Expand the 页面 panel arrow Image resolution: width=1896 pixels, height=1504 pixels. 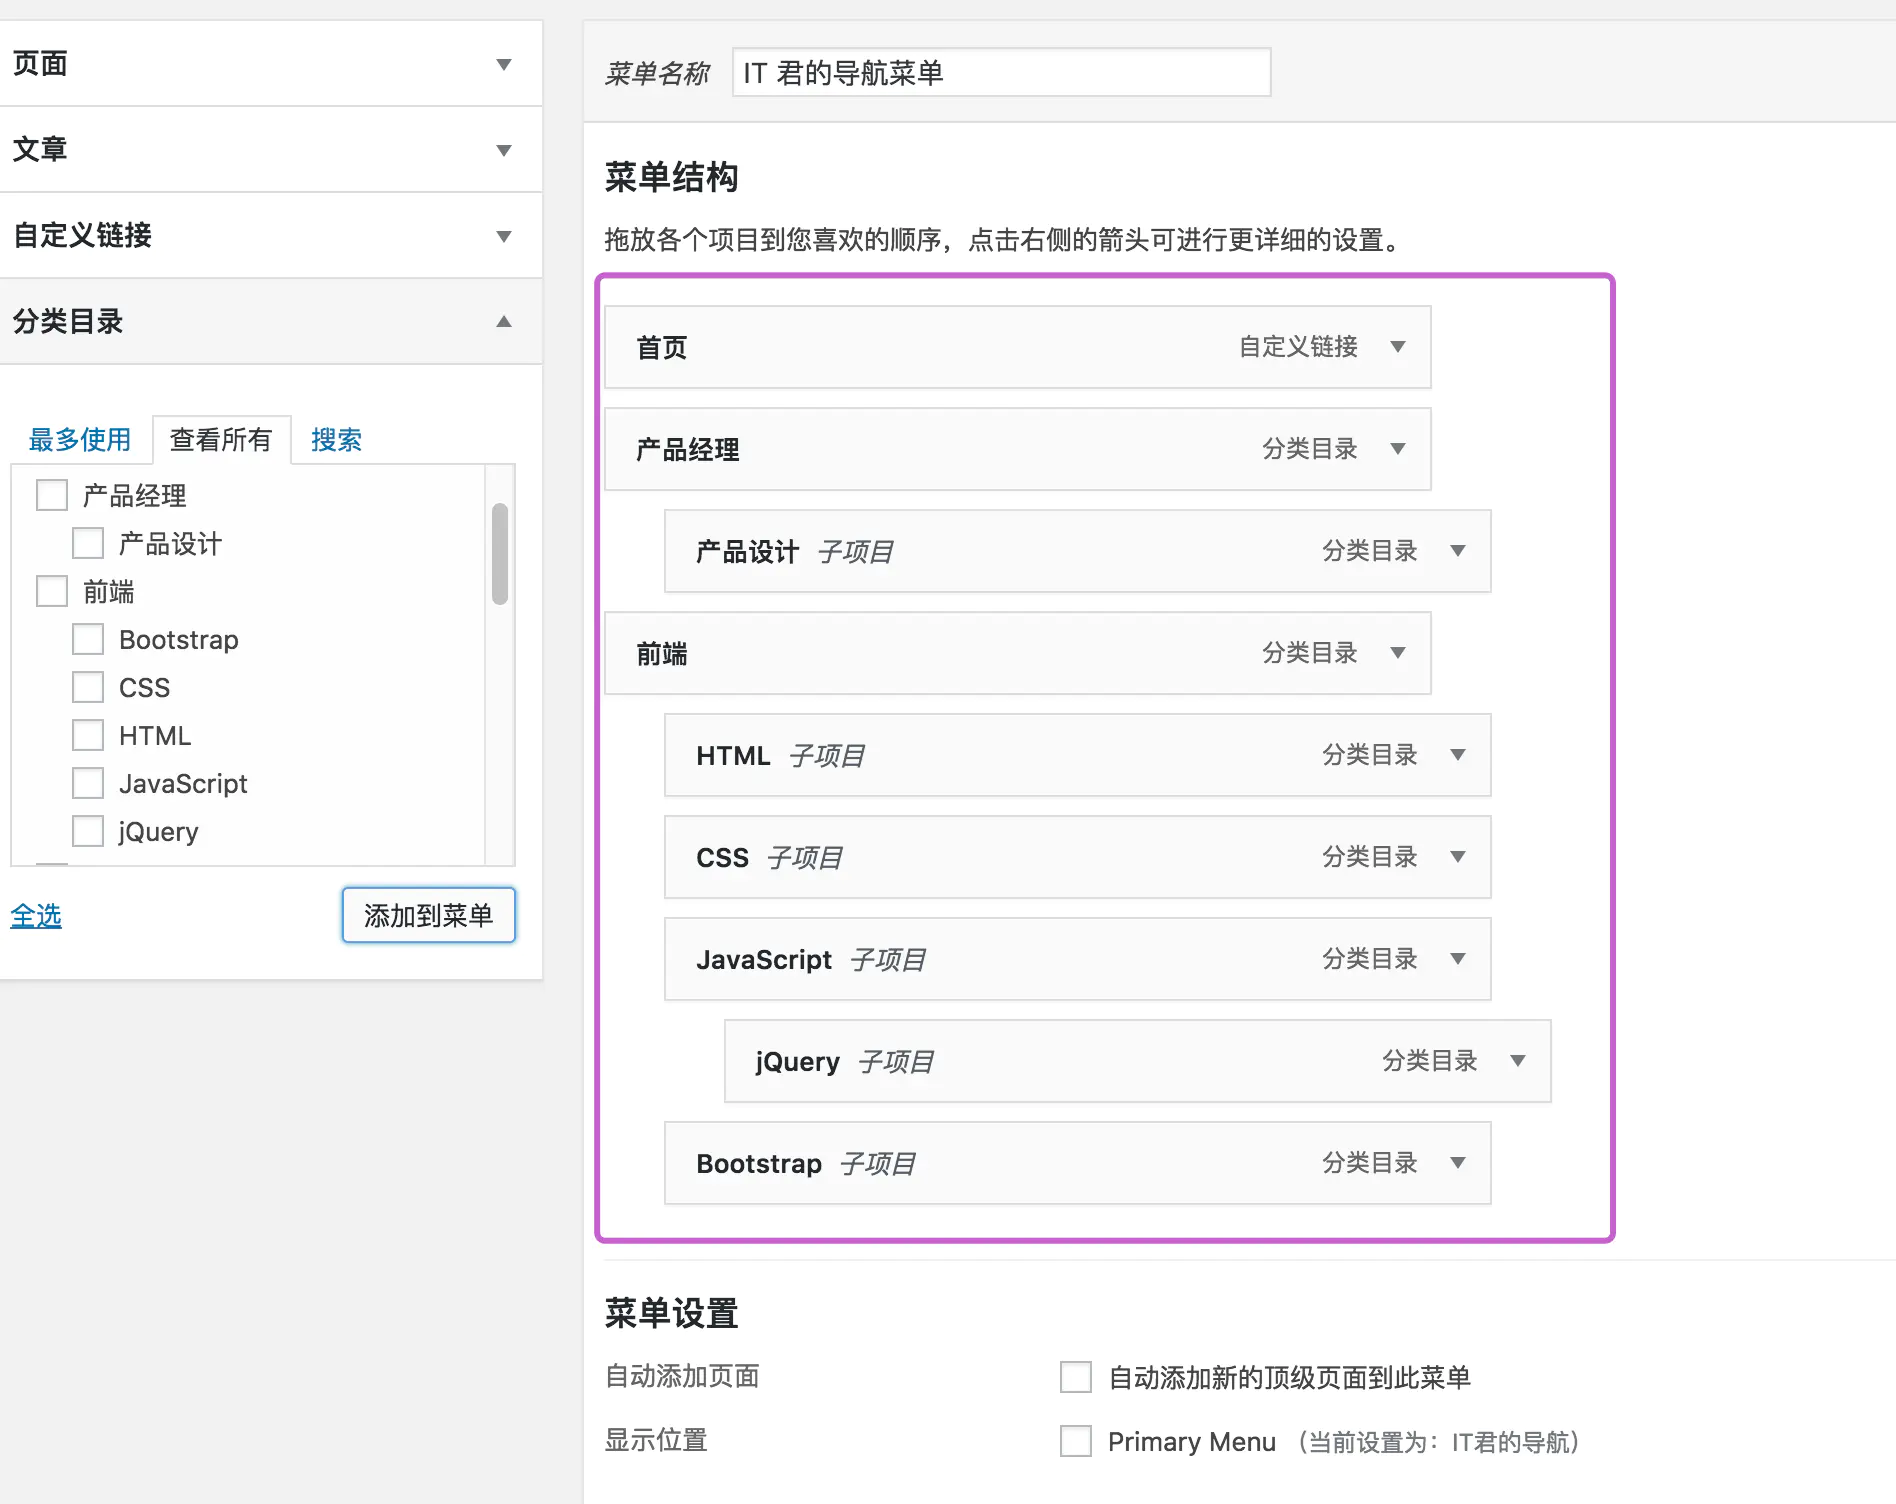pyautogui.click(x=504, y=65)
